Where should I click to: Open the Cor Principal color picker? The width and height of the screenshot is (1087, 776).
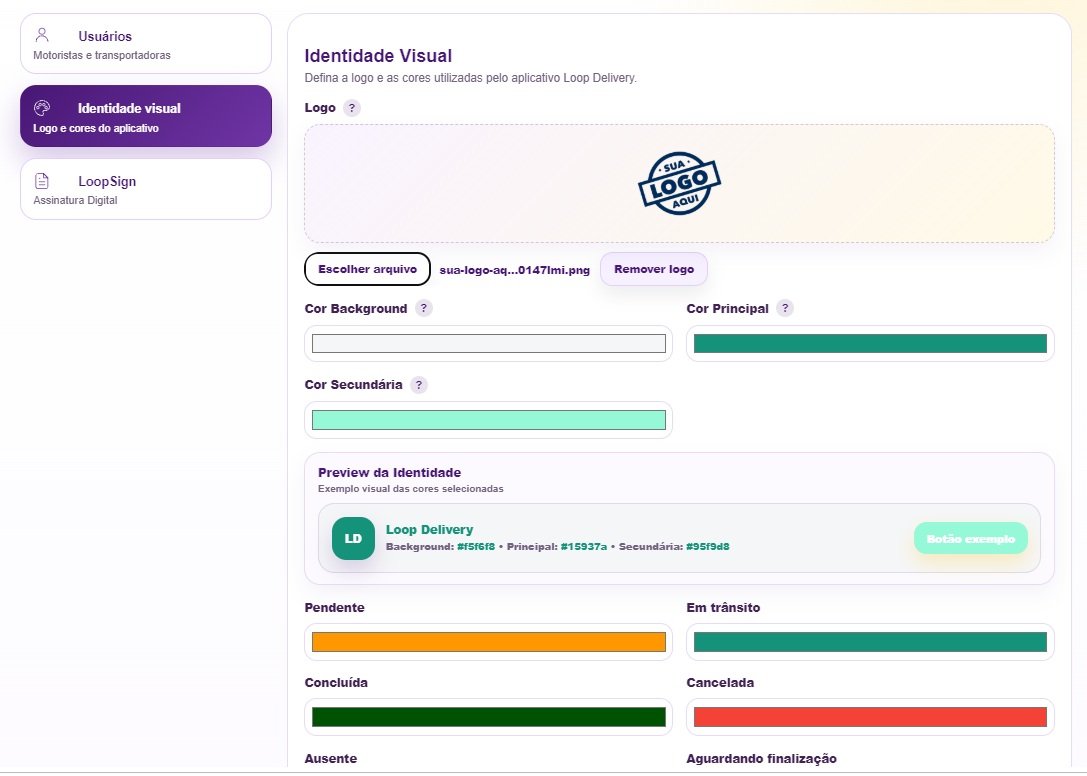(x=870, y=343)
